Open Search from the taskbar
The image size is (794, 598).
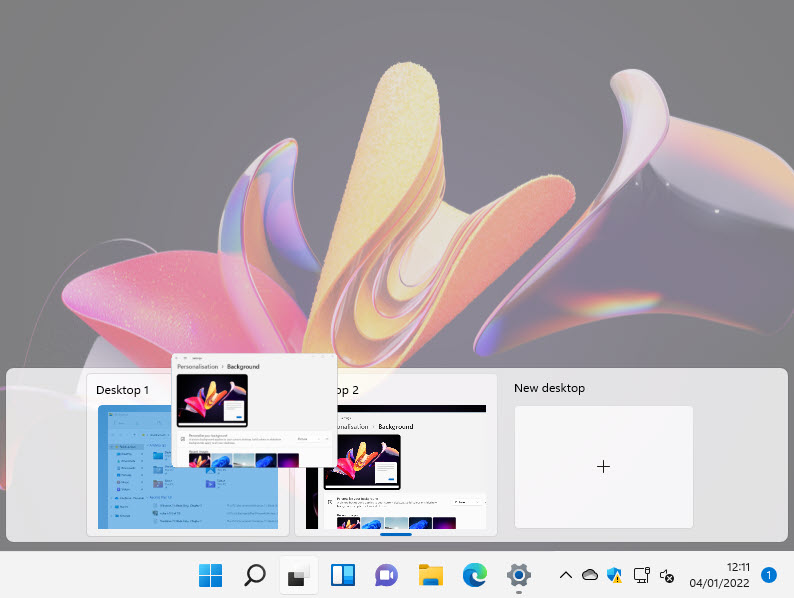255,575
